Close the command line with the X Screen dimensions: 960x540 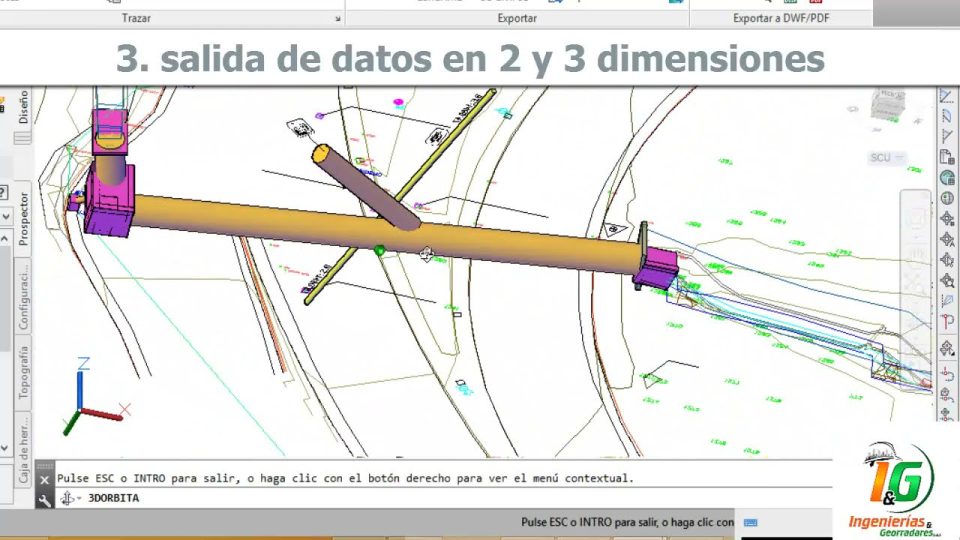44,479
